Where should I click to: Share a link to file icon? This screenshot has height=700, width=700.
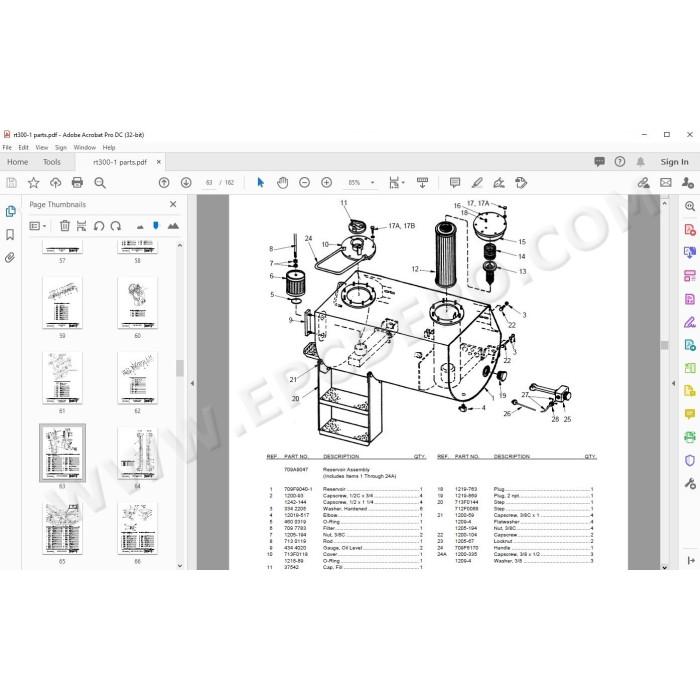point(643,183)
